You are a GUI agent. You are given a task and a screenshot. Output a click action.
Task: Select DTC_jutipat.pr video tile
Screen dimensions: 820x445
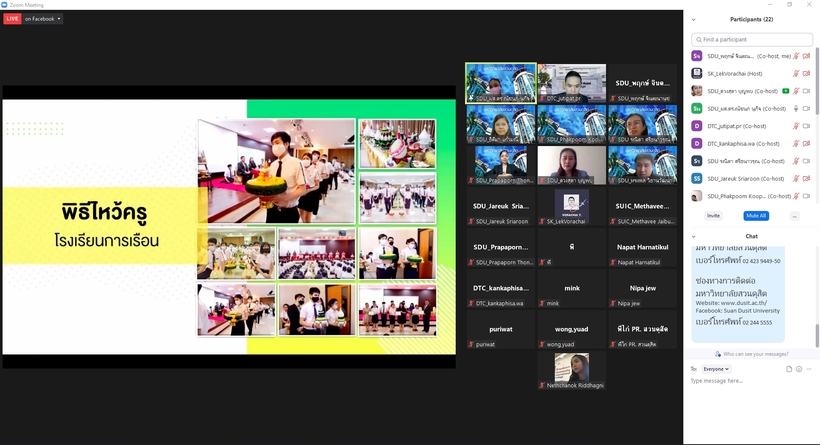click(x=572, y=83)
